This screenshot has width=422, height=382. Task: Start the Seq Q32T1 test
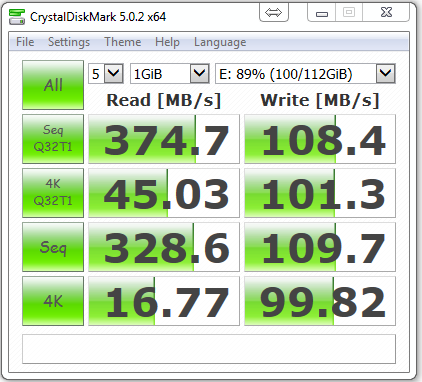click(x=53, y=139)
